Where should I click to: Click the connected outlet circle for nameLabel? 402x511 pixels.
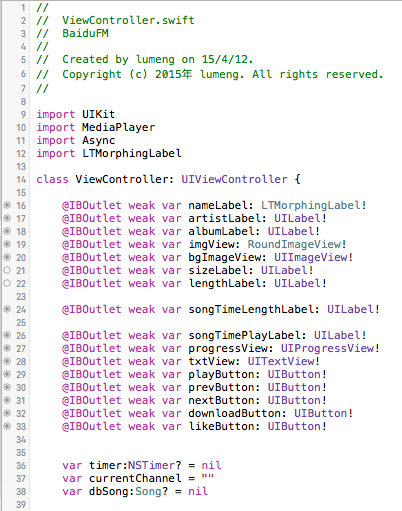[7, 205]
